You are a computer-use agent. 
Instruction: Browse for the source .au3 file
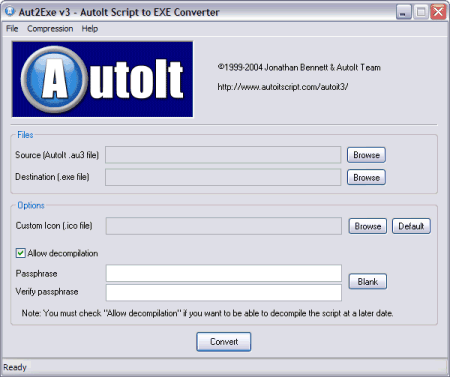coord(366,155)
